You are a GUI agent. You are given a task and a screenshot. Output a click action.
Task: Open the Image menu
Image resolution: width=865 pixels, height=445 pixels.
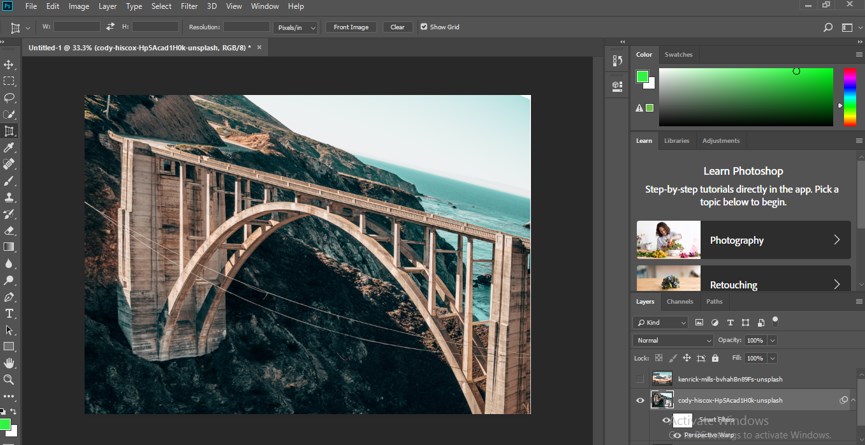tap(79, 6)
